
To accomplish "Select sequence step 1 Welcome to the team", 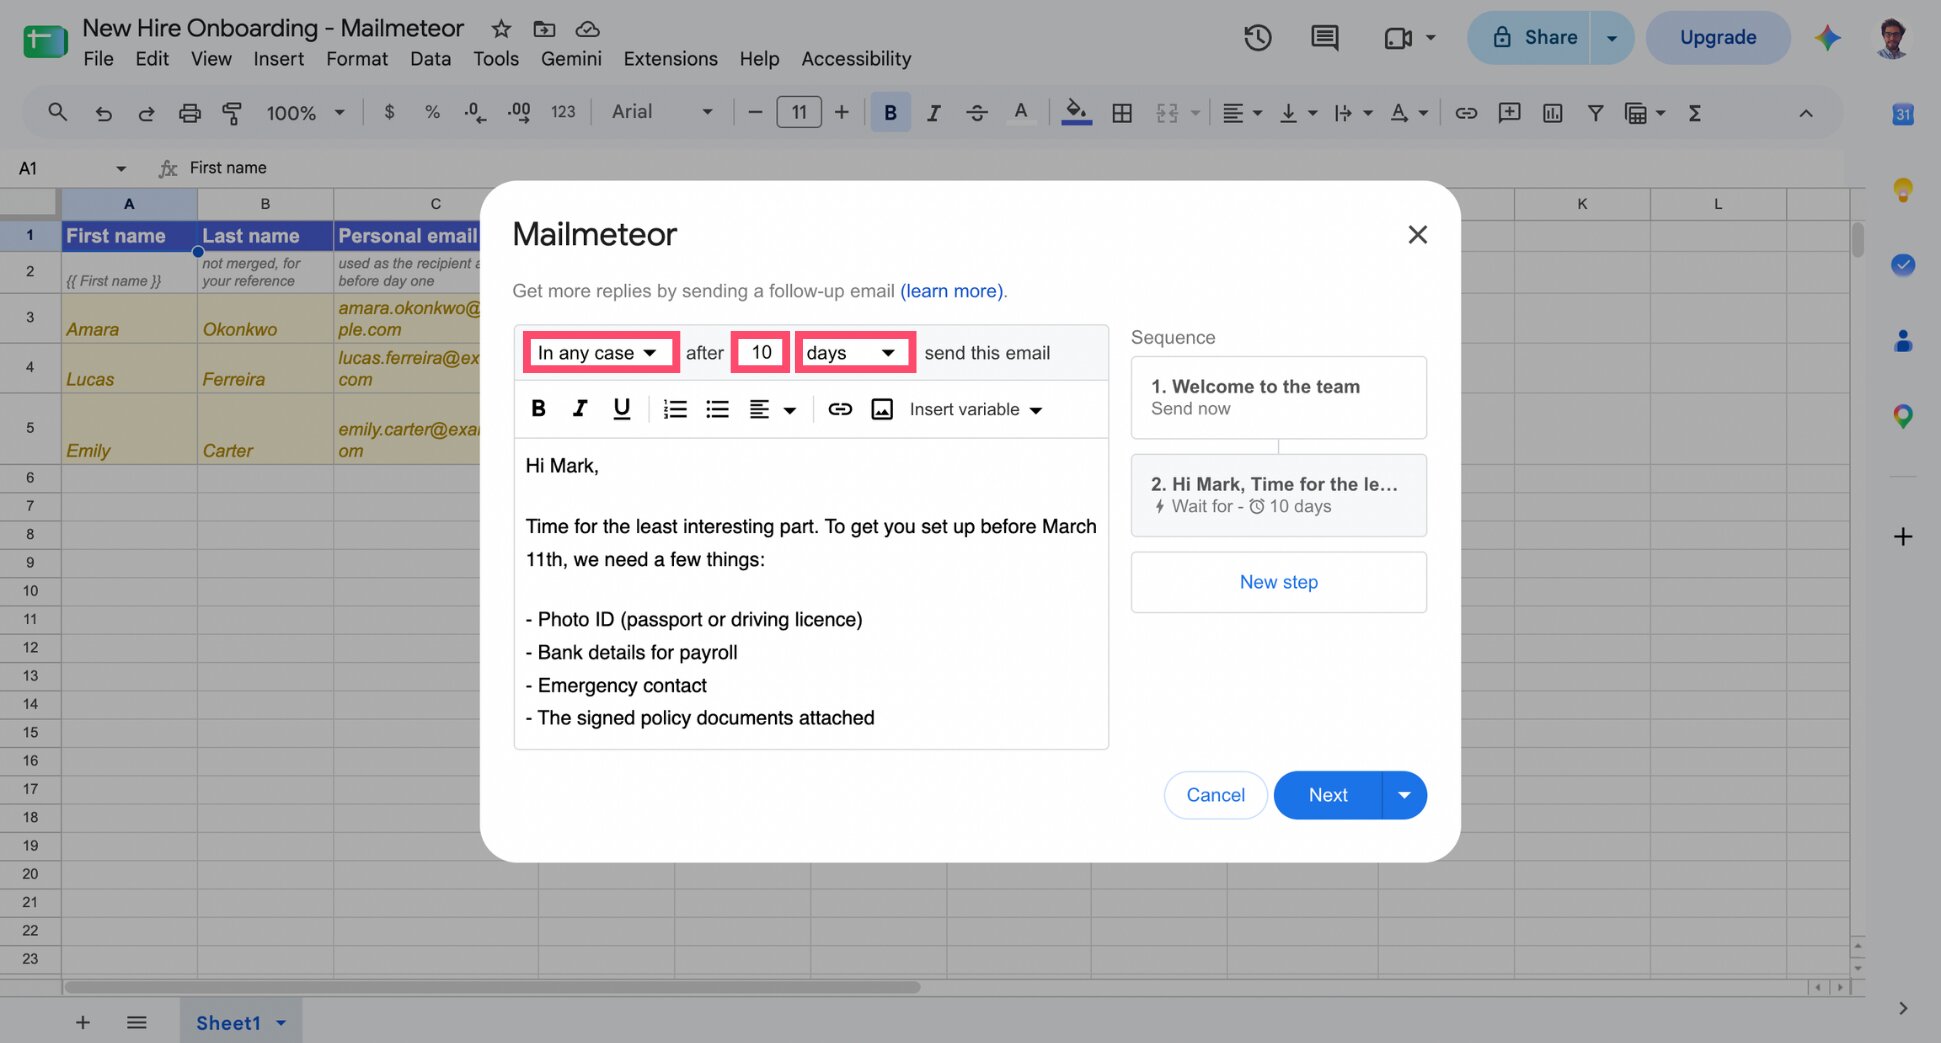I will (x=1278, y=397).
